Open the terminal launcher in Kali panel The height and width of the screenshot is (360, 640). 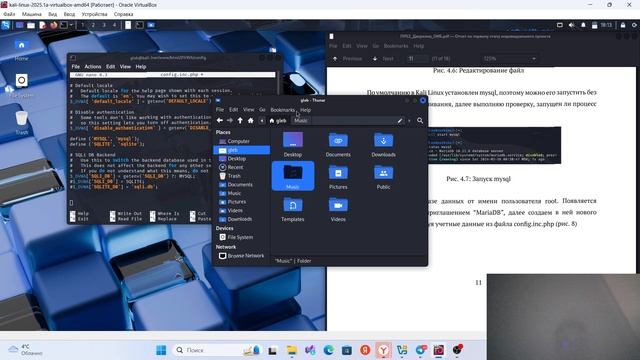click(64, 25)
